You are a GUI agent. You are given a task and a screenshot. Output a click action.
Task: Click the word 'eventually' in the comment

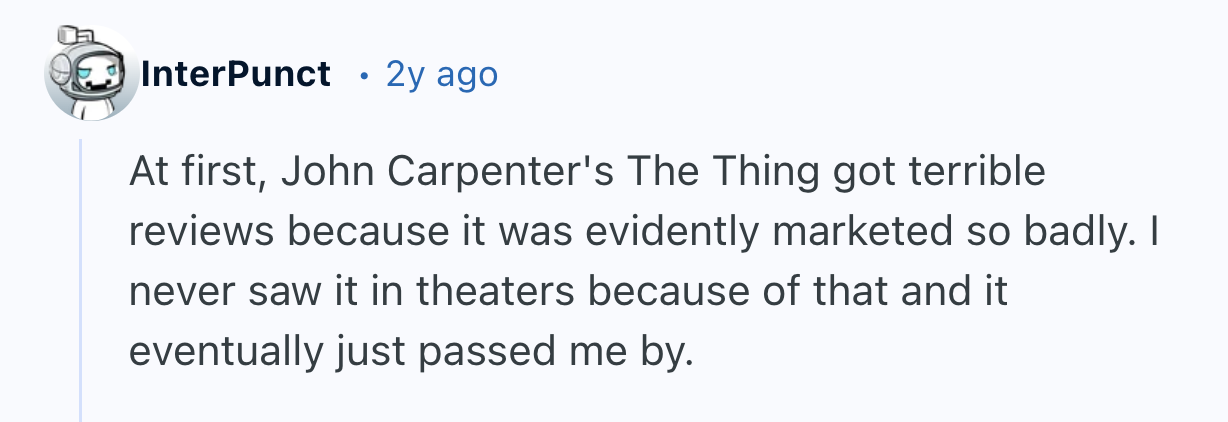[x=216, y=352]
